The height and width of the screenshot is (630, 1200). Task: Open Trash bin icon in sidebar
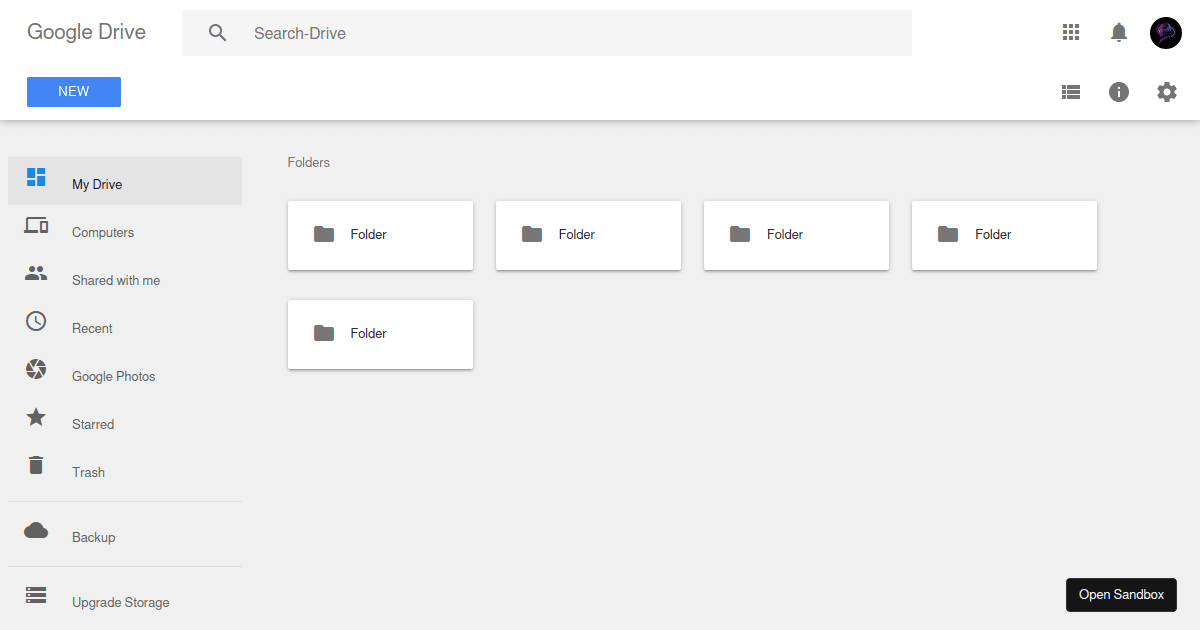click(x=36, y=465)
